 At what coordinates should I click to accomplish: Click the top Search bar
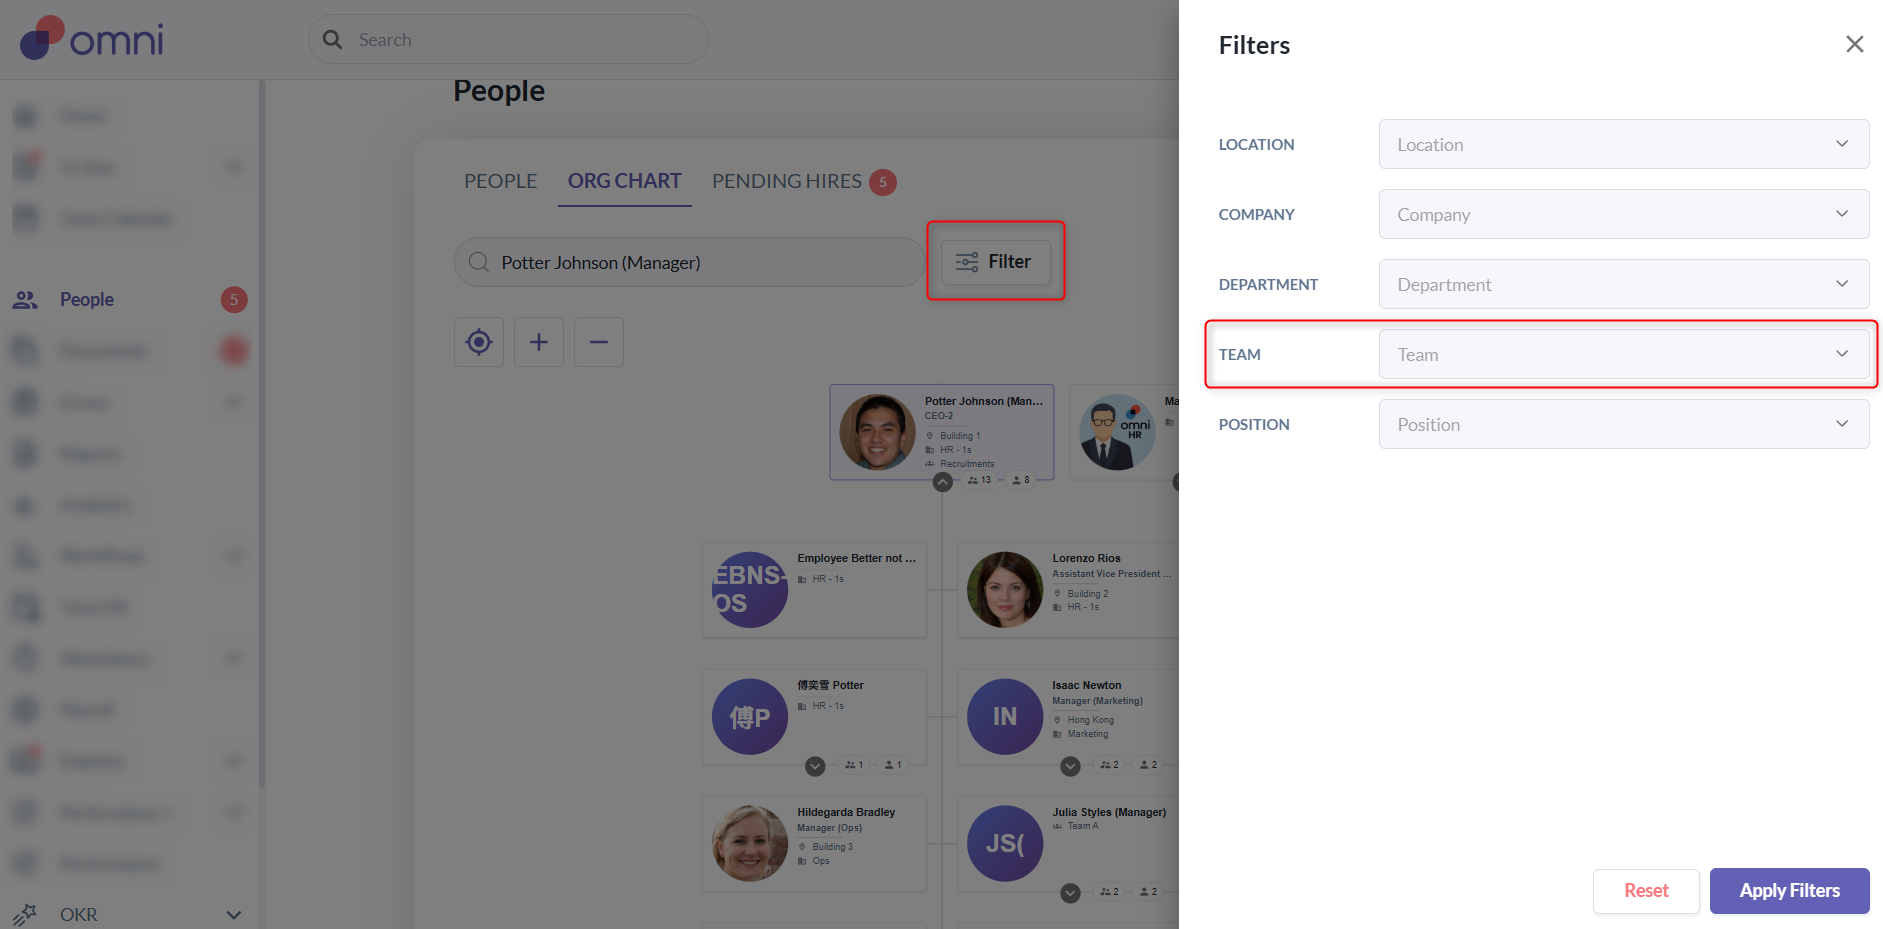508,40
